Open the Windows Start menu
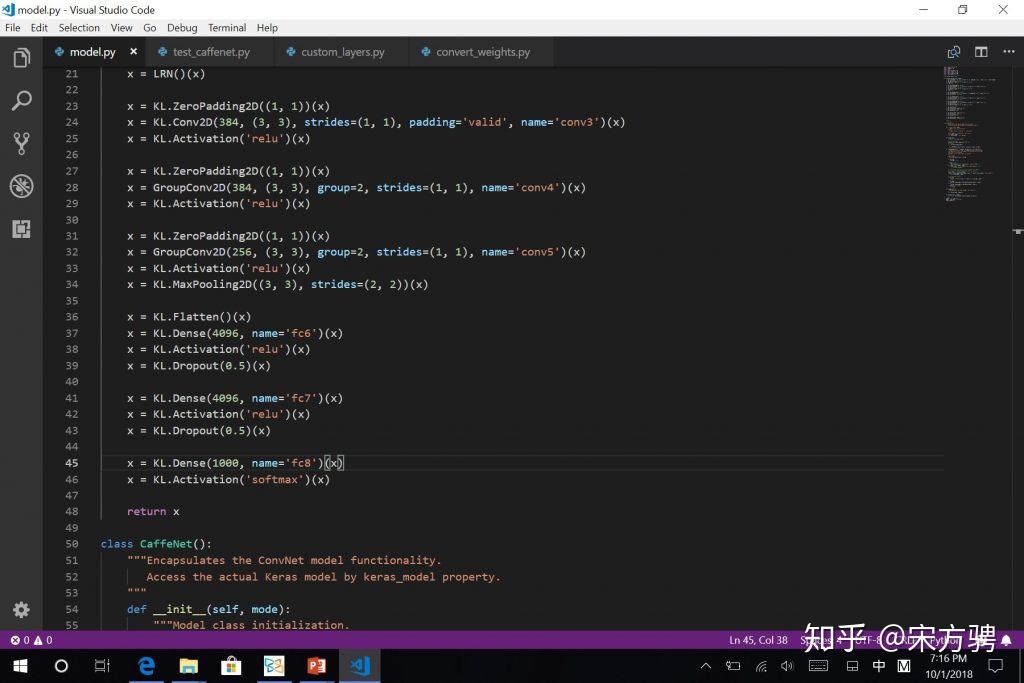1024x683 pixels. (20, 666)
